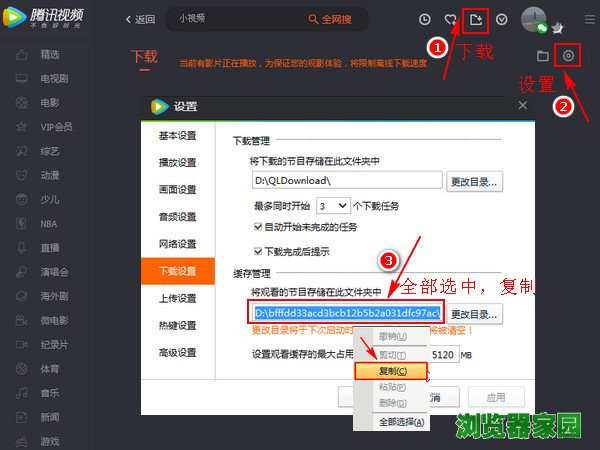This screenshot has height=450, width=600.
Task: Toggle 下载完成后提示 checkbox
Action: [259, 251]
